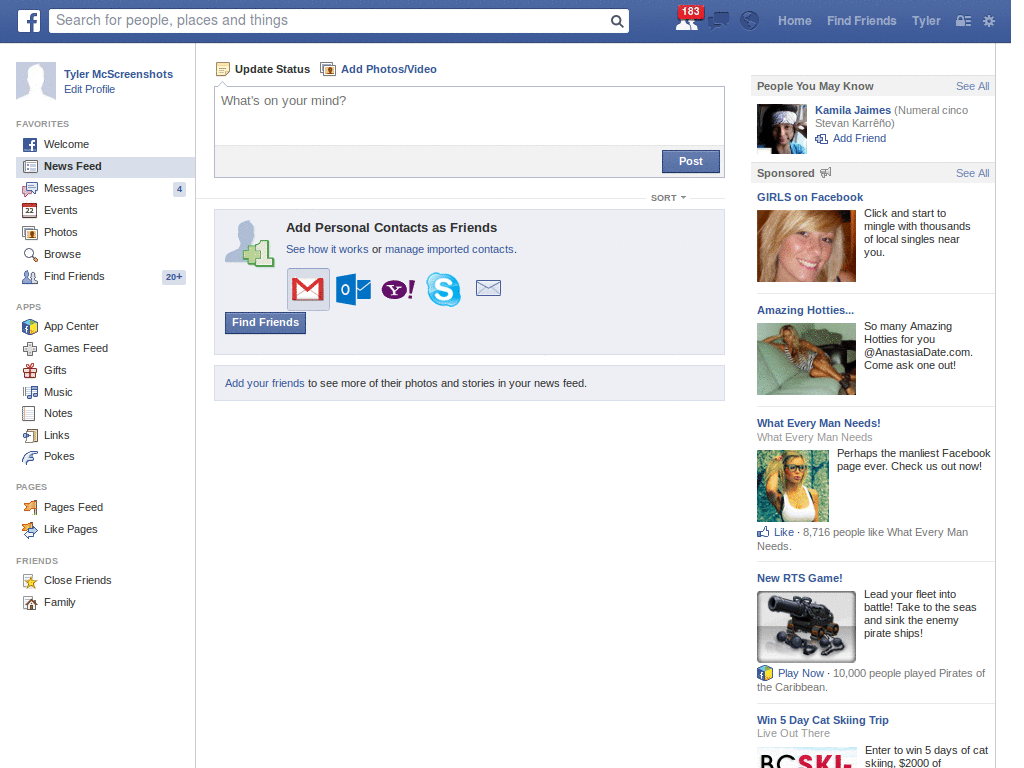The width and height of the screenshot is (1024, 768).
Task: Click Add Friend for Kamila Jaimes
Action: 851,138
